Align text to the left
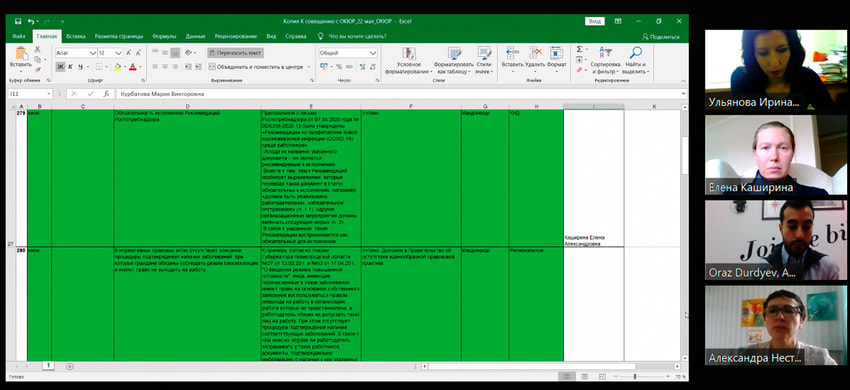This screenshot has height=390, width=850. click(155, 67)
